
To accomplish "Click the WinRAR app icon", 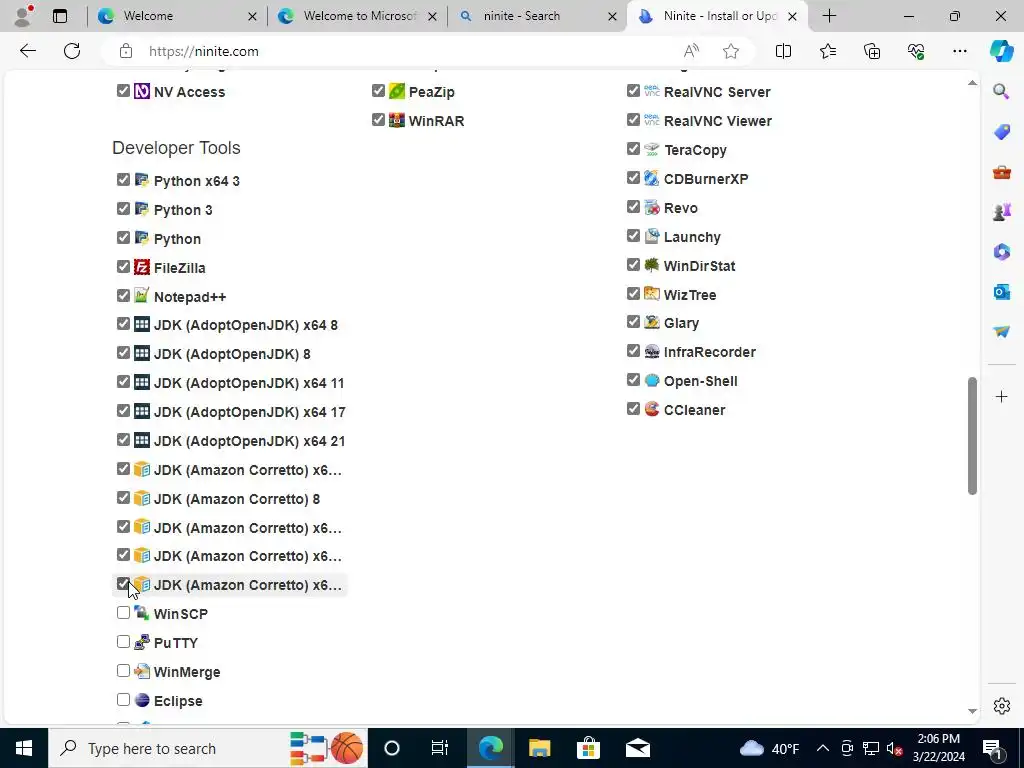I will tap(396, 120).
